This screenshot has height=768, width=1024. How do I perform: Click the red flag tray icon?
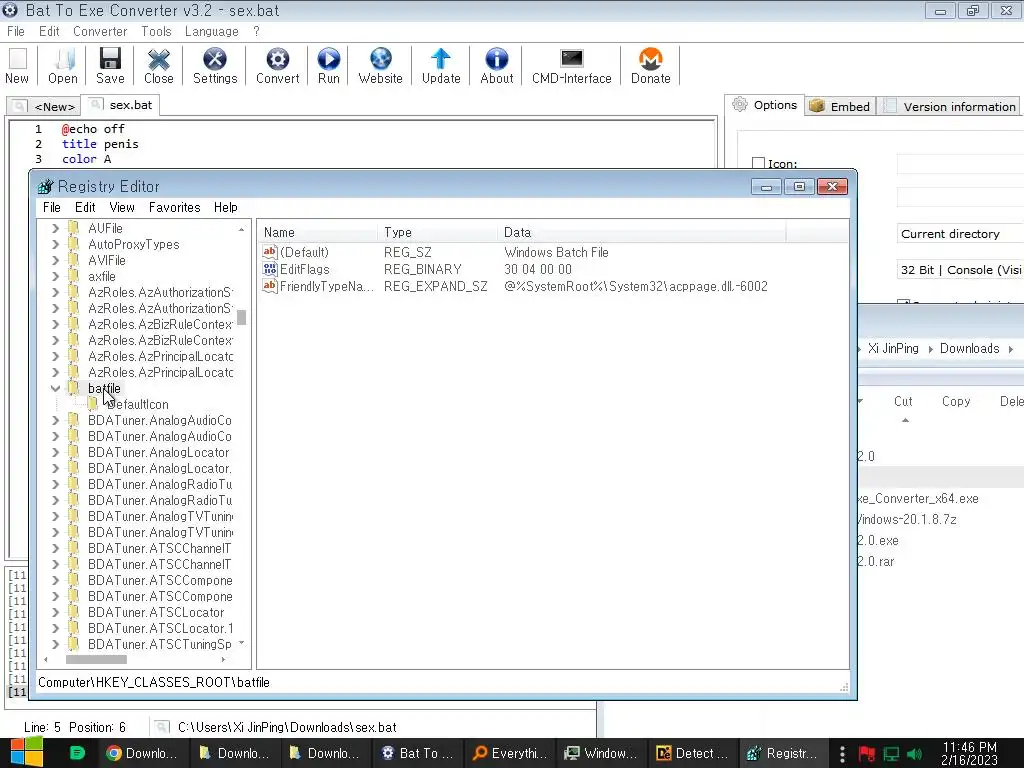click(867, 754)
